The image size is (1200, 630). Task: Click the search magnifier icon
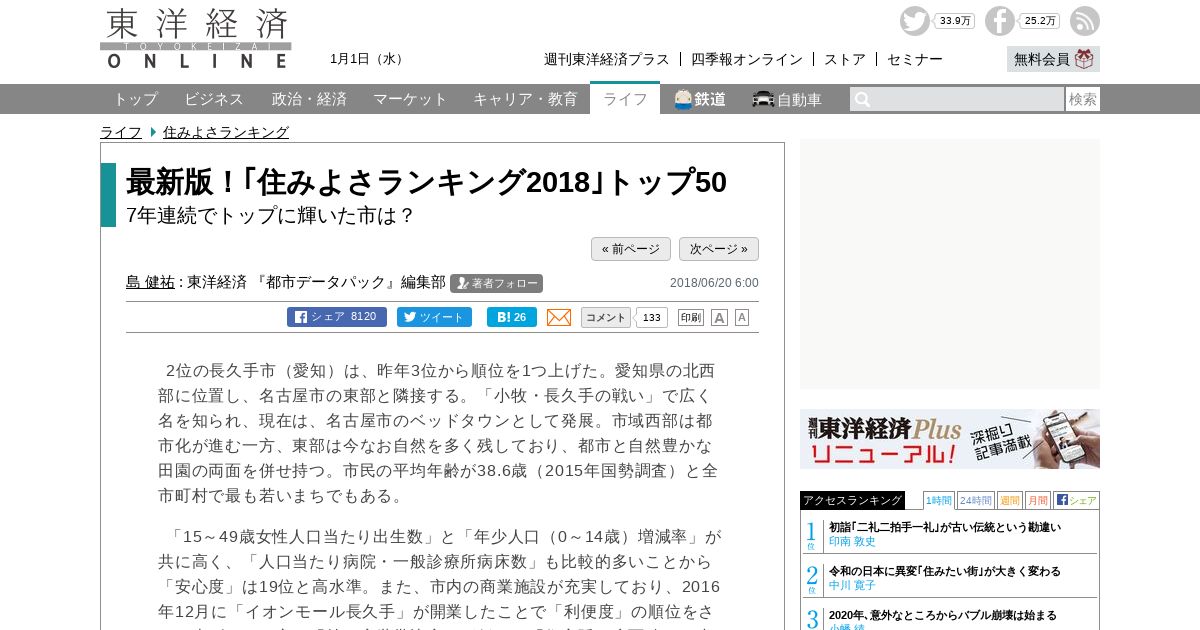click(x=862, y=99)
